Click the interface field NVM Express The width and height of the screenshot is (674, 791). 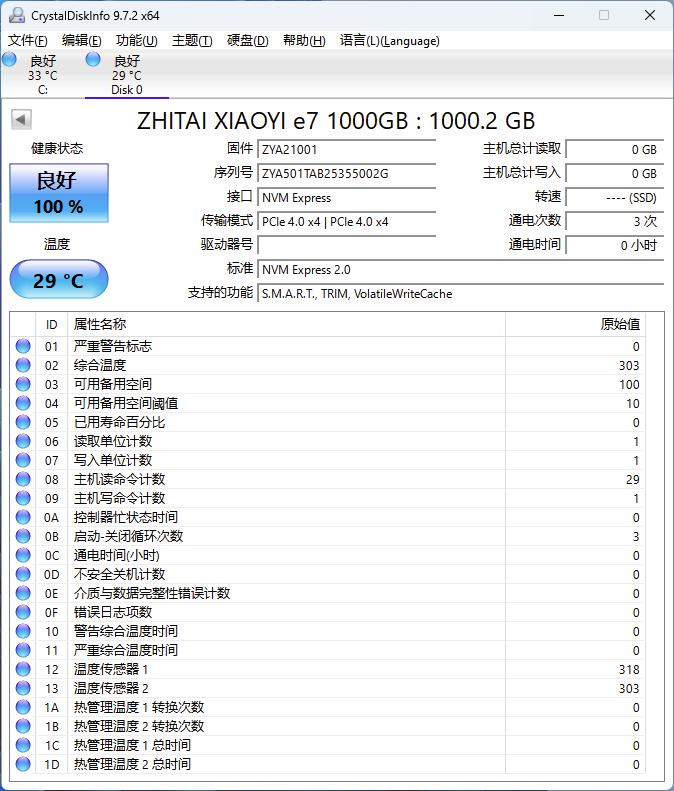pyautogui.click(x=347, y=198)
